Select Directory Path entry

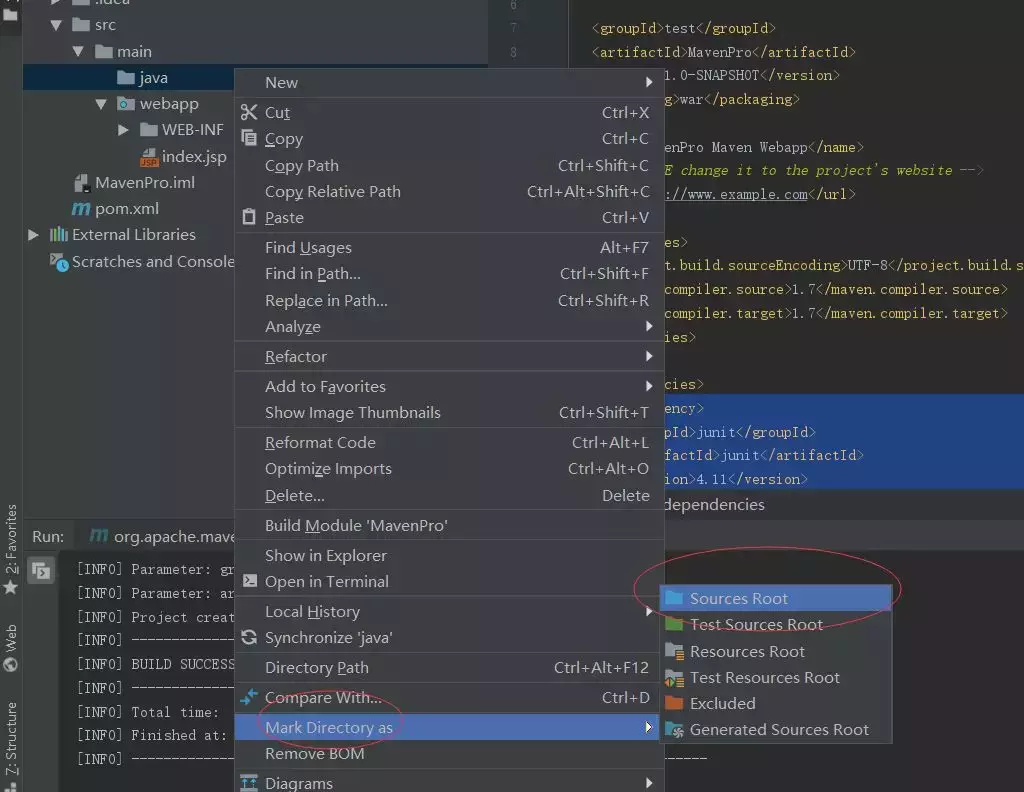[449, 667]
